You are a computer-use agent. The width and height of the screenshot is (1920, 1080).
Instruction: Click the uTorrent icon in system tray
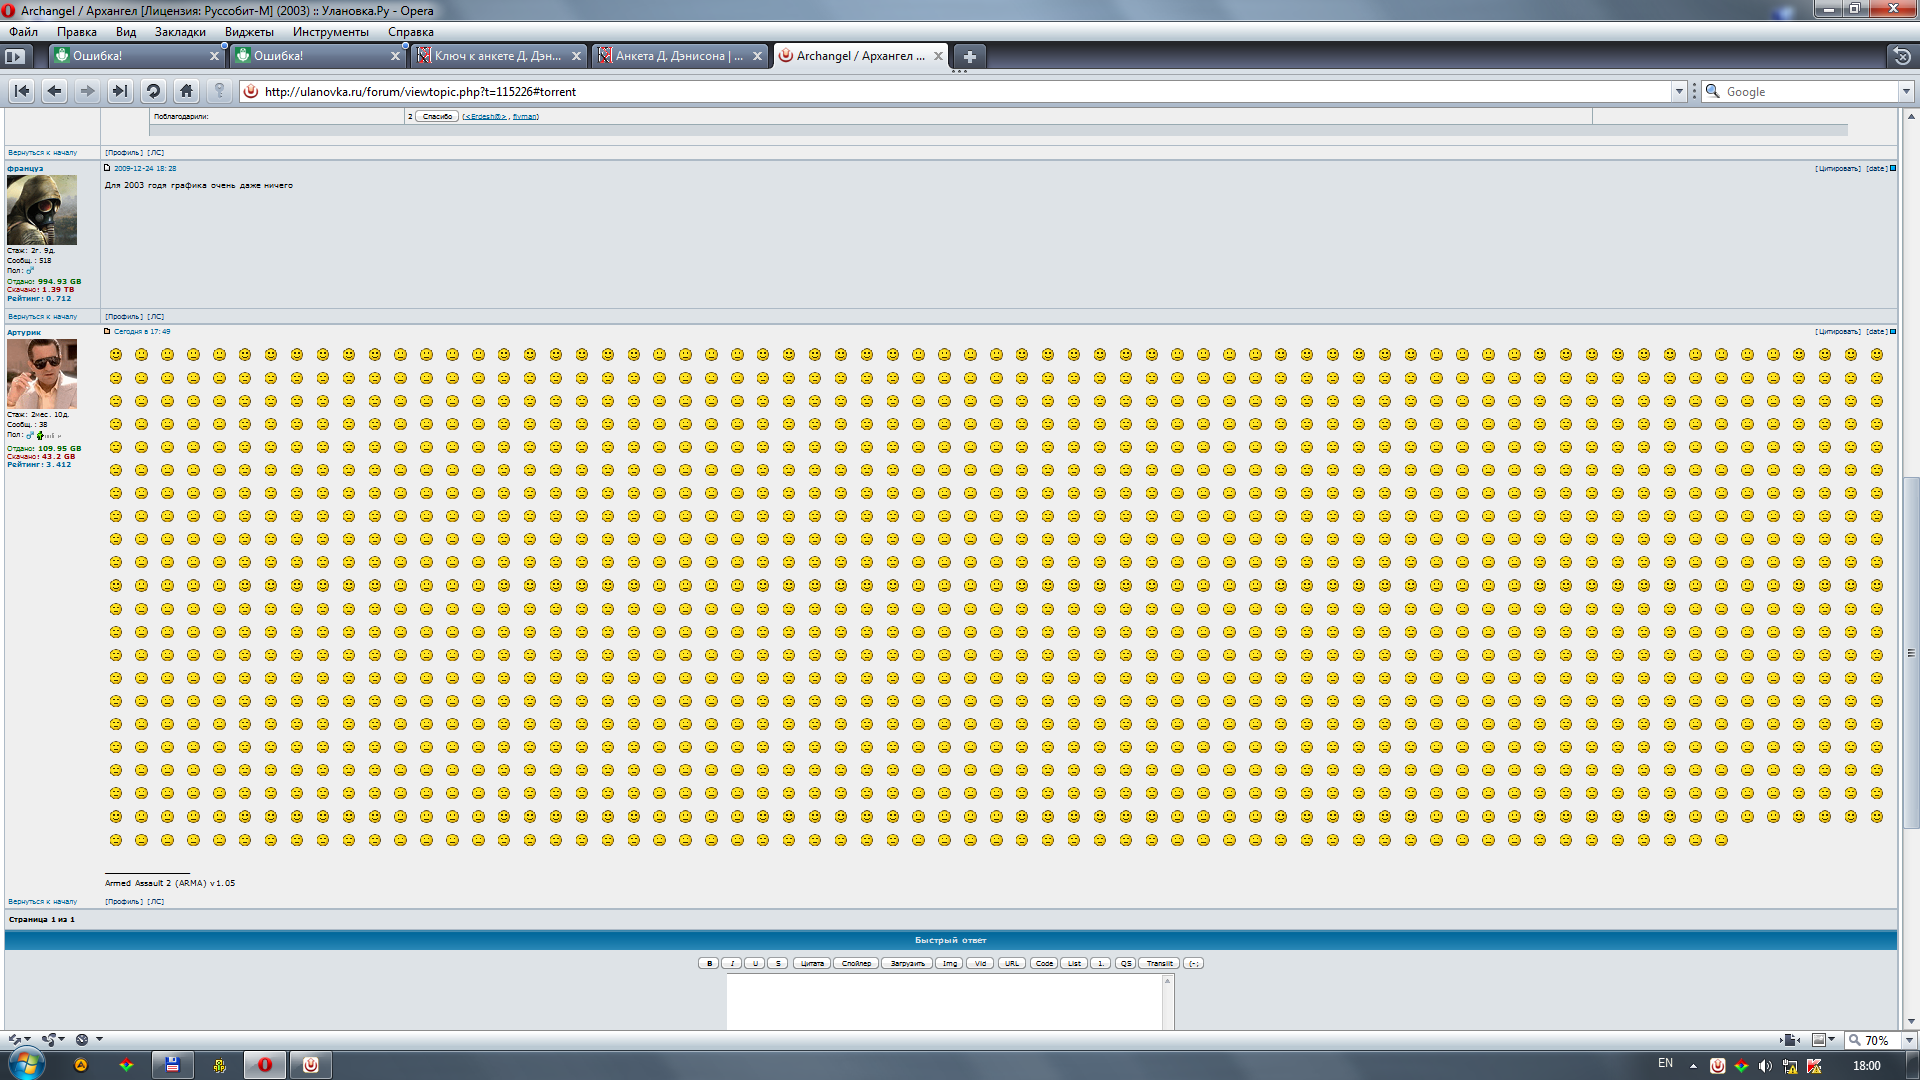1718,1065
